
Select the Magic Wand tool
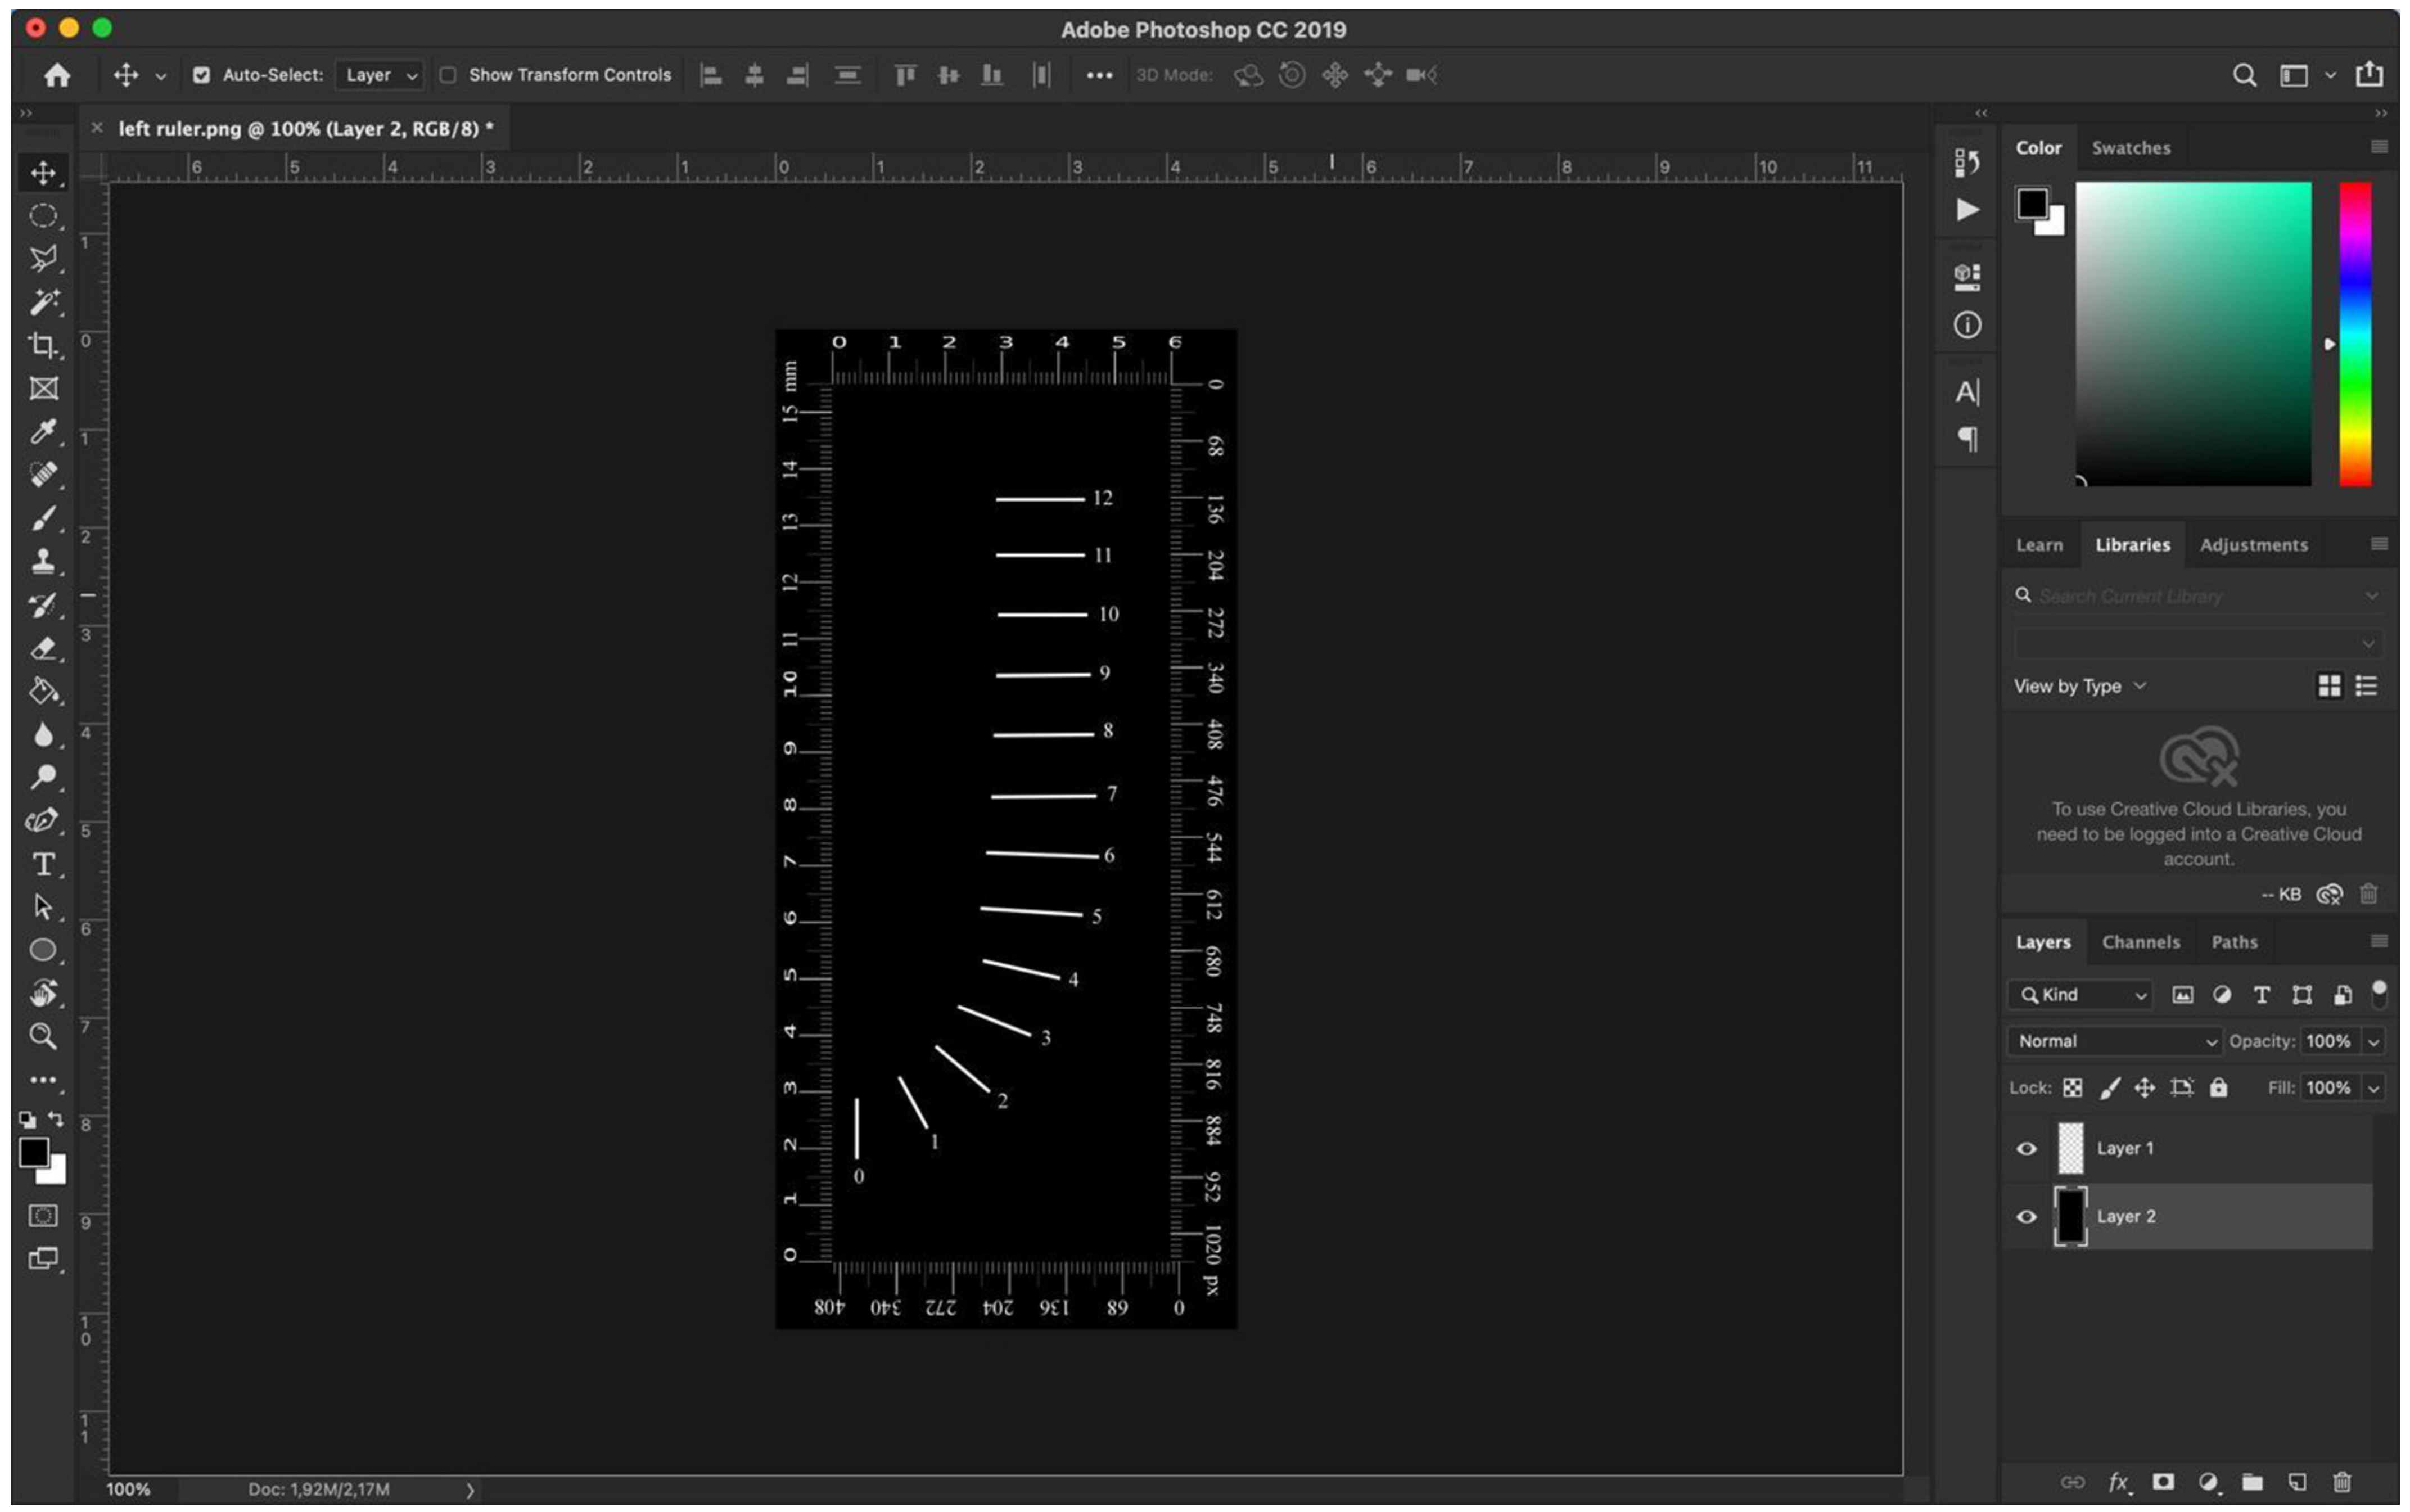[x=42, y=302]
